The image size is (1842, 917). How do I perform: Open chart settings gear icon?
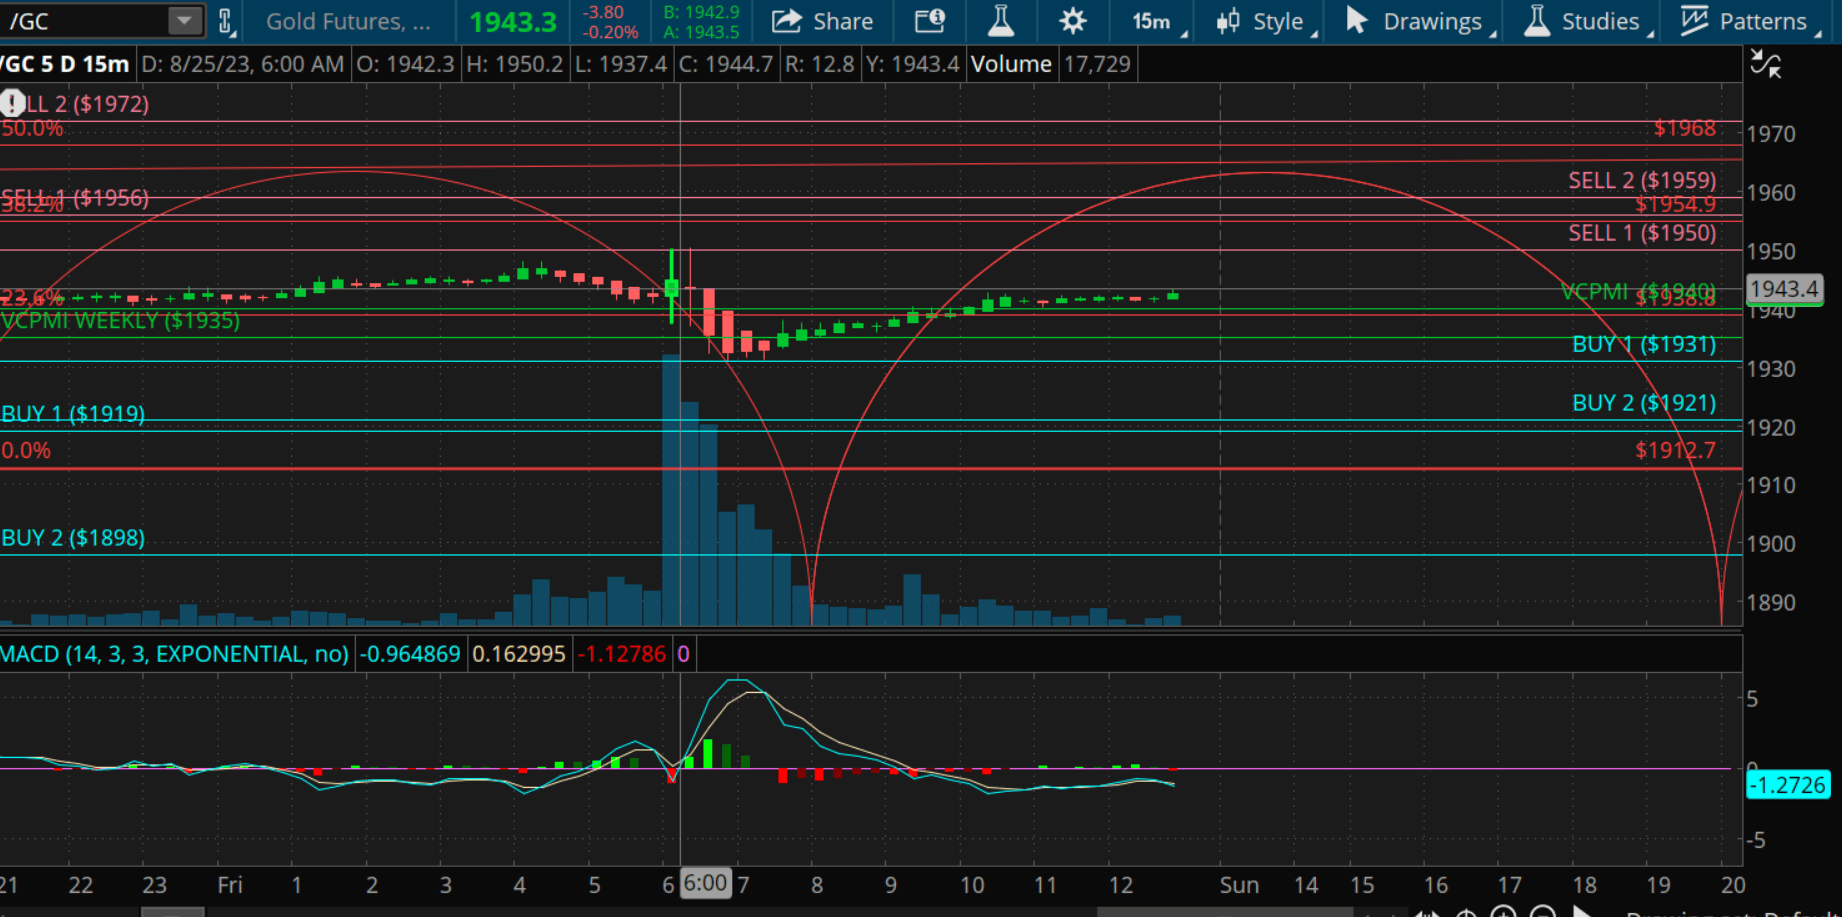[x=1072, y=21]
